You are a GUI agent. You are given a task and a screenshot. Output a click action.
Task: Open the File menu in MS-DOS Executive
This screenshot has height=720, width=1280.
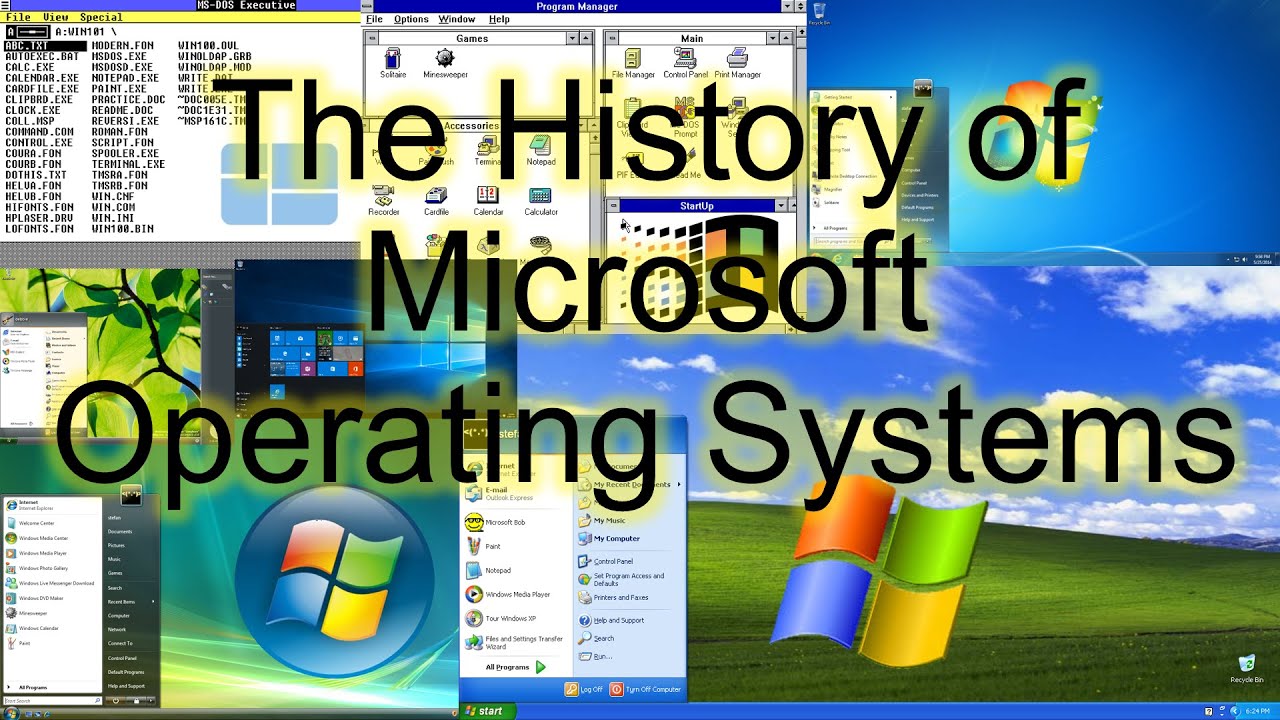tap(18, 17)
